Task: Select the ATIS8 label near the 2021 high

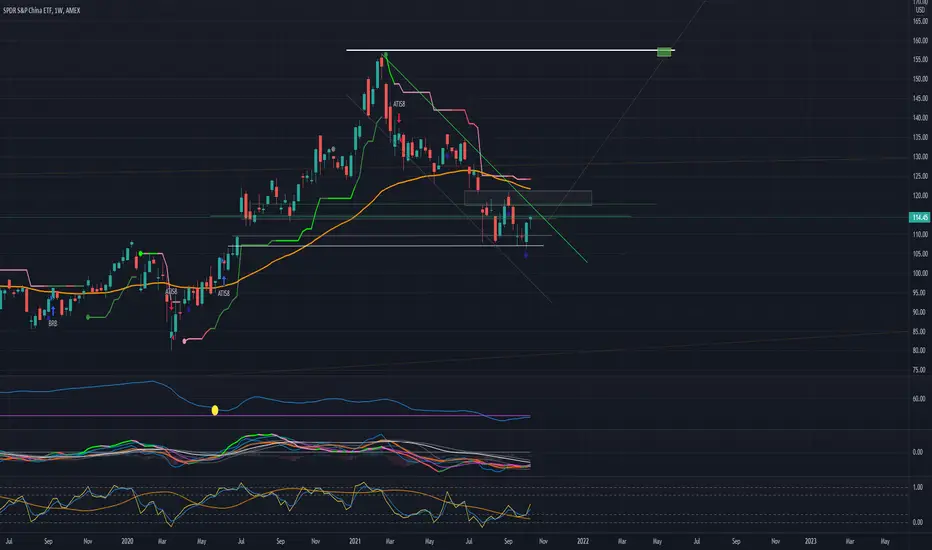Action: click(399, 104)
